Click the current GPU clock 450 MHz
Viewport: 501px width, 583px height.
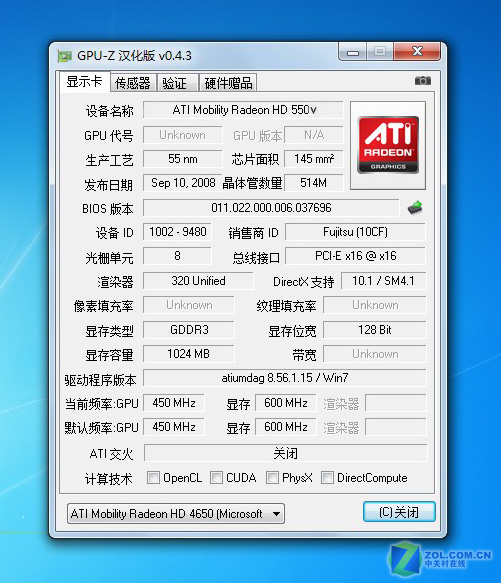[174, 403]
